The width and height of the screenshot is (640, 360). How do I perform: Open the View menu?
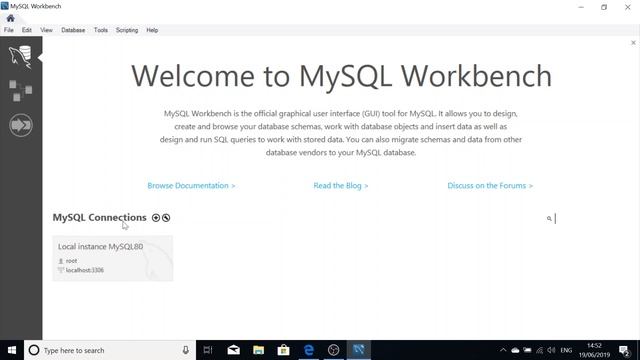[46, 30]
